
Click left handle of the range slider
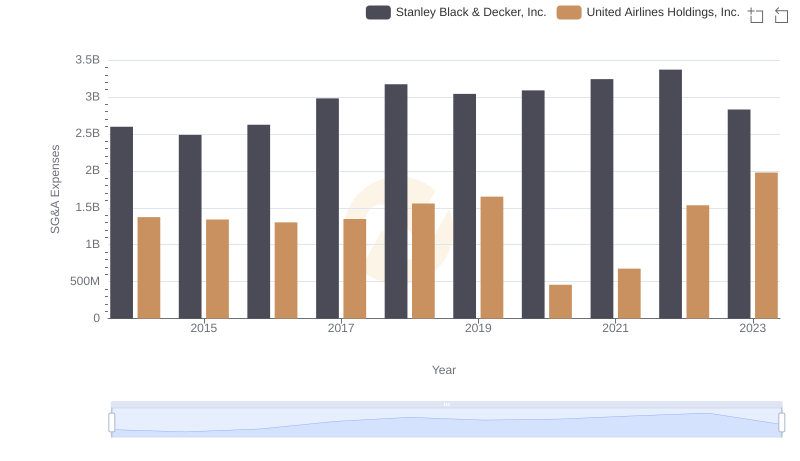[x=112, y=423]
